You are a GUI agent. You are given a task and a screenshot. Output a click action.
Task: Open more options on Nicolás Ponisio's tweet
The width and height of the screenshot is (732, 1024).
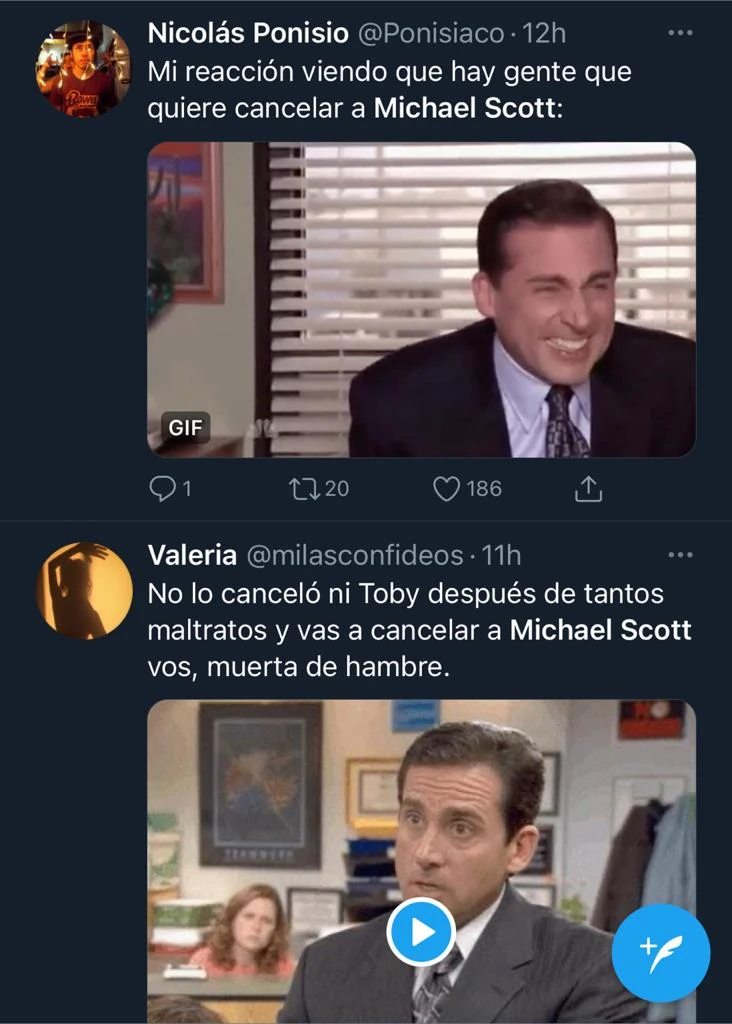(680, 33)
